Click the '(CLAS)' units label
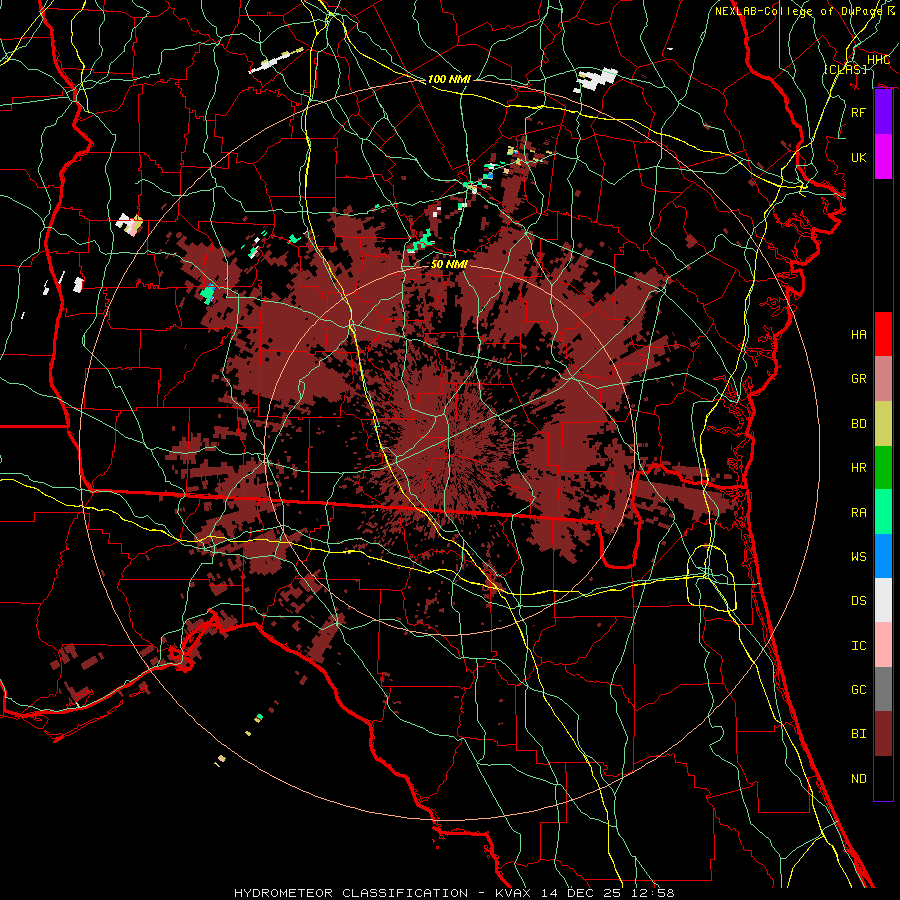This screenshot has height=900, width=900. (x=845, y=69)
